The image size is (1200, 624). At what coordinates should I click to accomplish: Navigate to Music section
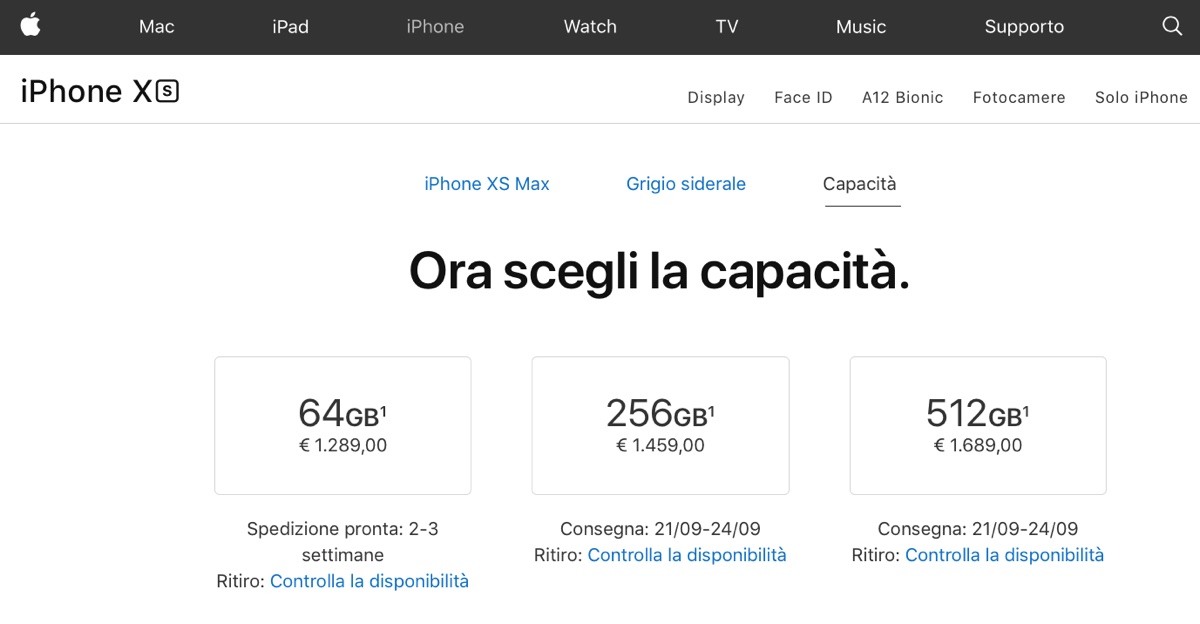[861, 27]
